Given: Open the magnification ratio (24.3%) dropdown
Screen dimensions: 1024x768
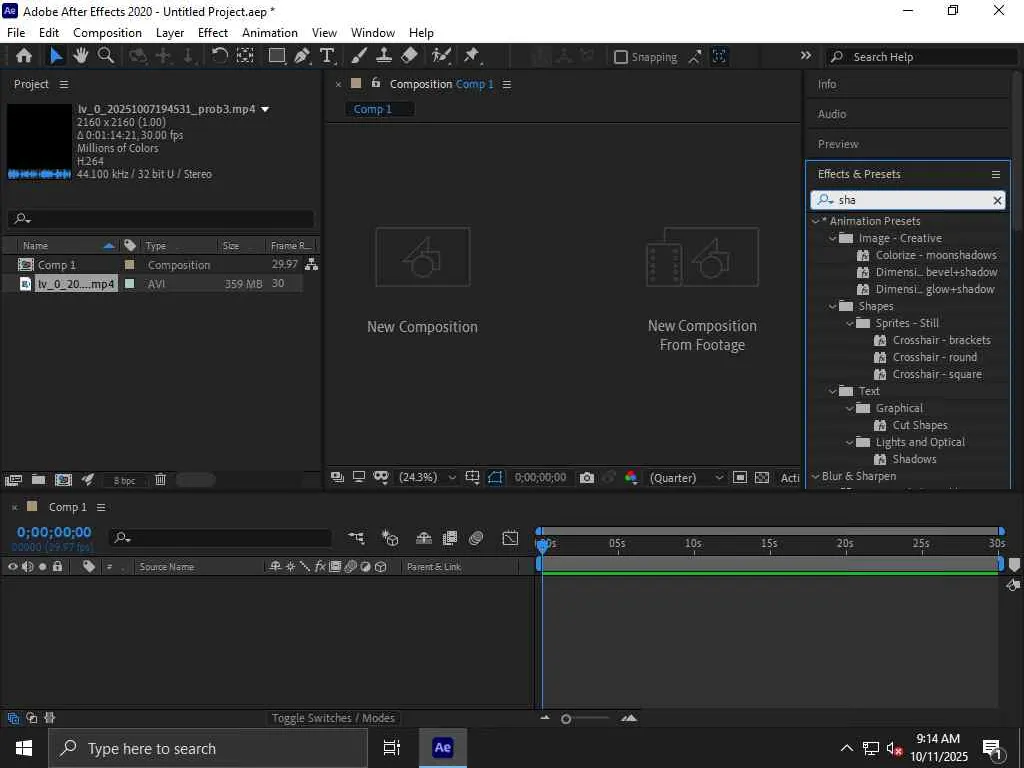Looking at the screenshot, I should pos(428,477).
